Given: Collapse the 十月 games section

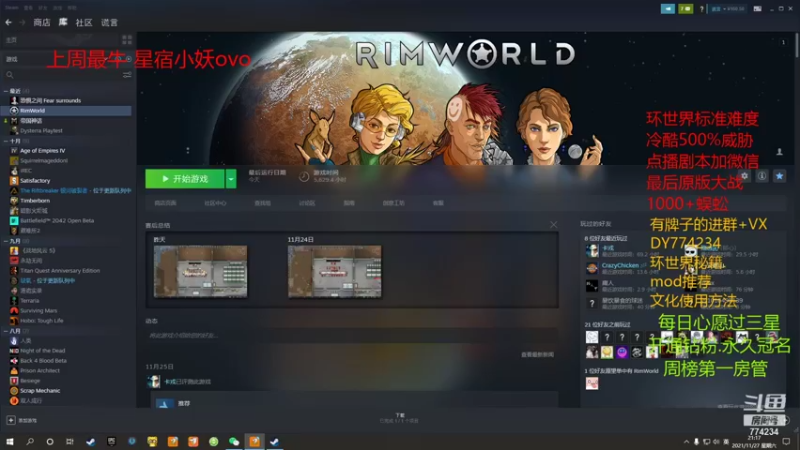Looking at the screenshot, I should (x=6, y=141).
